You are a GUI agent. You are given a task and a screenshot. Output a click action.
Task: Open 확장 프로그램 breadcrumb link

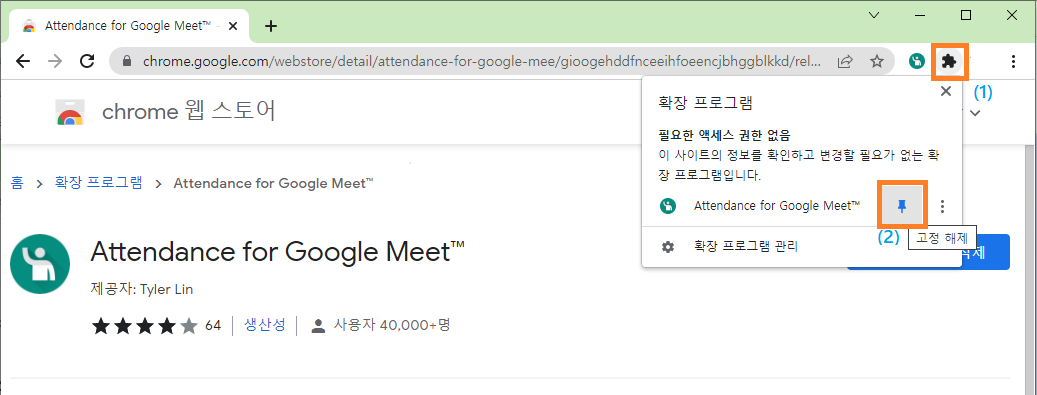coord(98,183)
